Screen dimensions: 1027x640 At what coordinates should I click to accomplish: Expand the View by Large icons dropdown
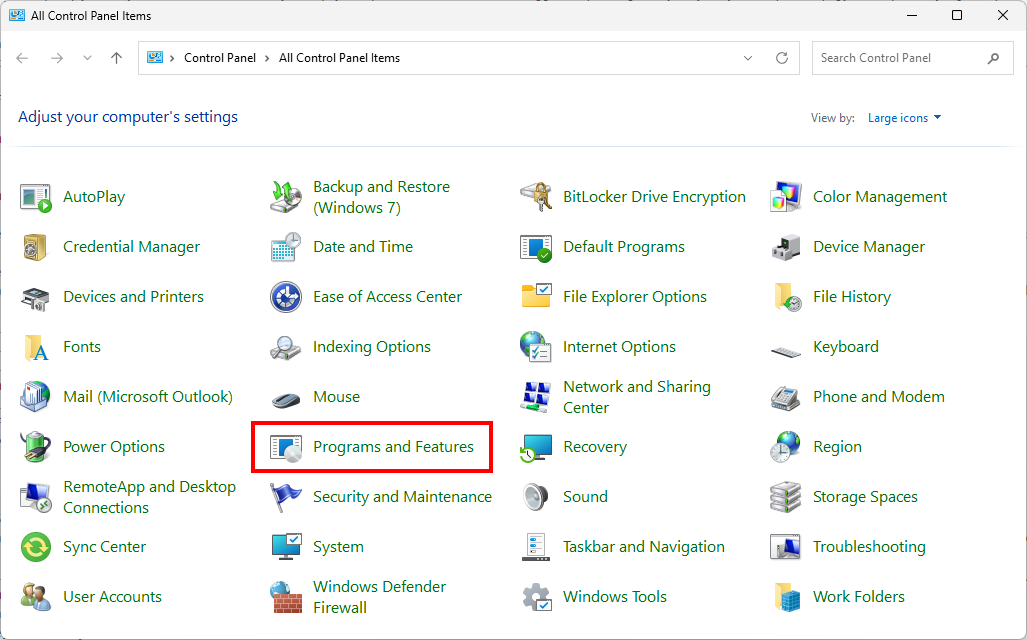[x=904, y=118]
